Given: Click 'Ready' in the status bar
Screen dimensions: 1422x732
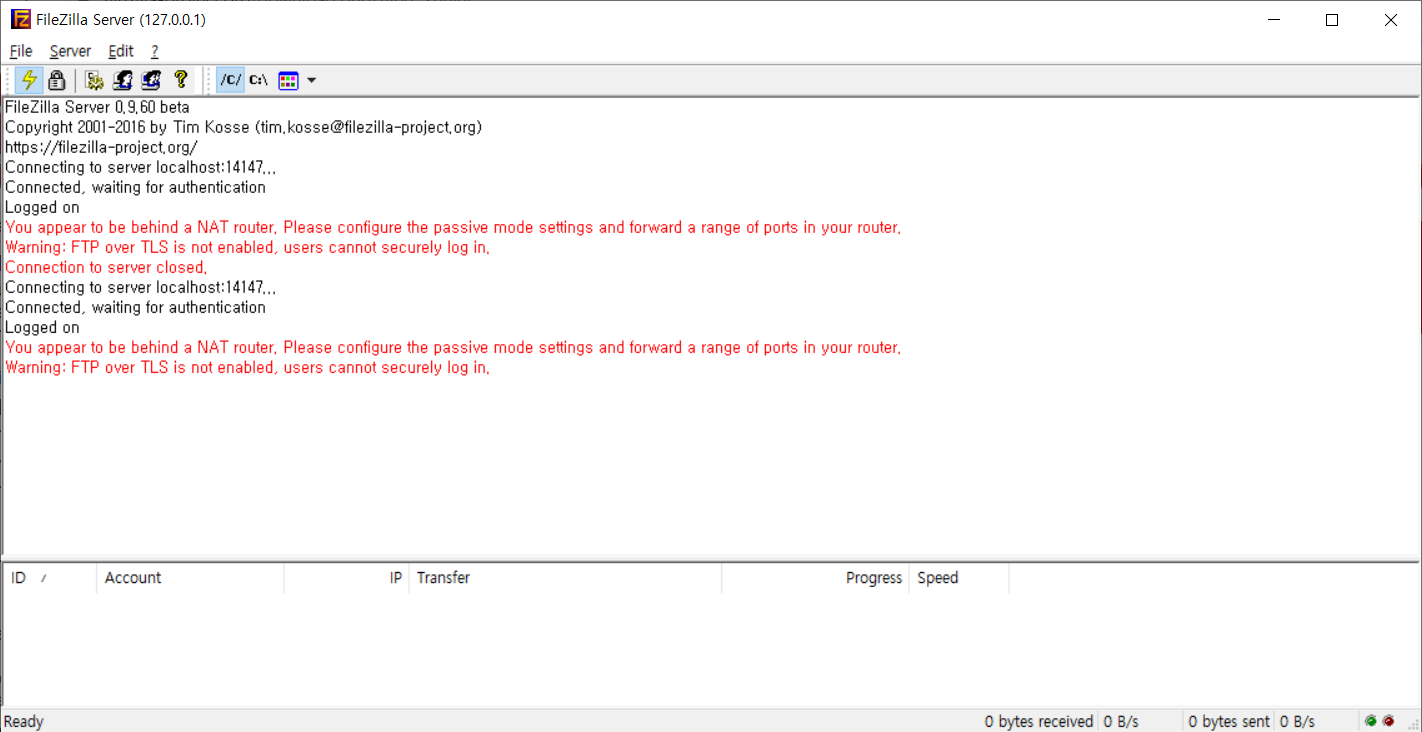Looking at the screenshot, I should (x=24, y=721).
